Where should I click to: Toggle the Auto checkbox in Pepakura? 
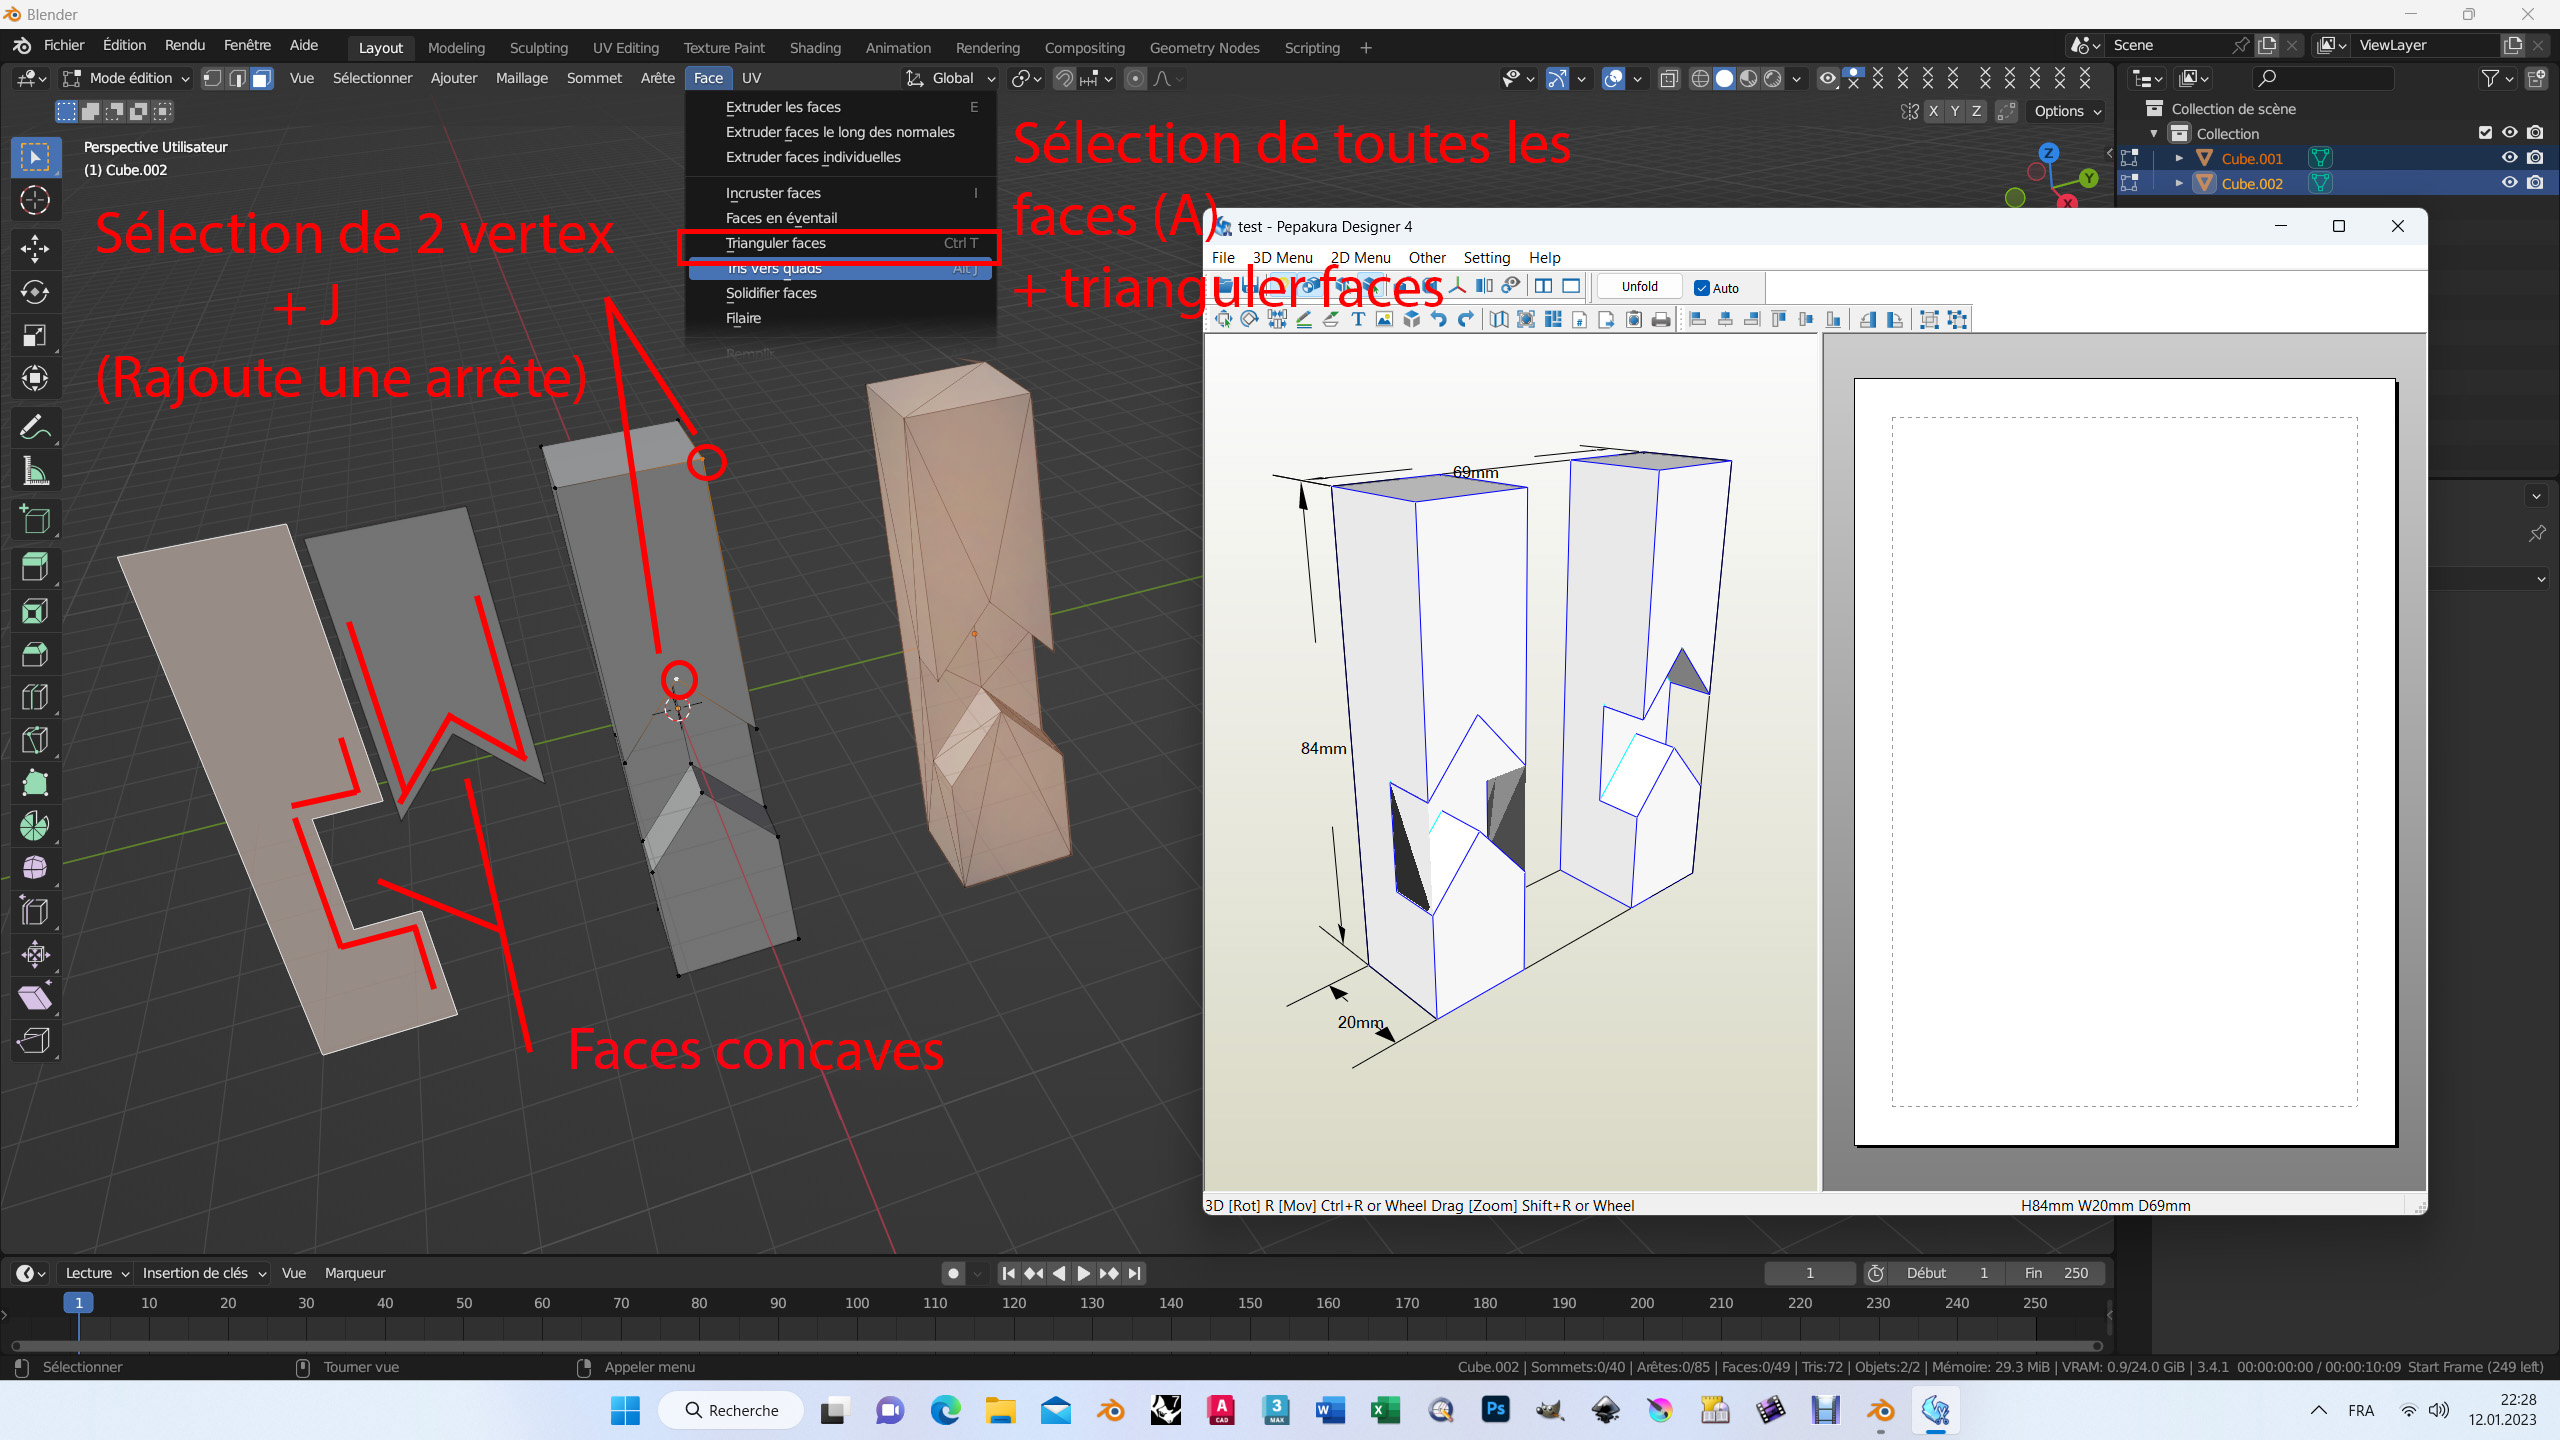tap(1702, 288)
